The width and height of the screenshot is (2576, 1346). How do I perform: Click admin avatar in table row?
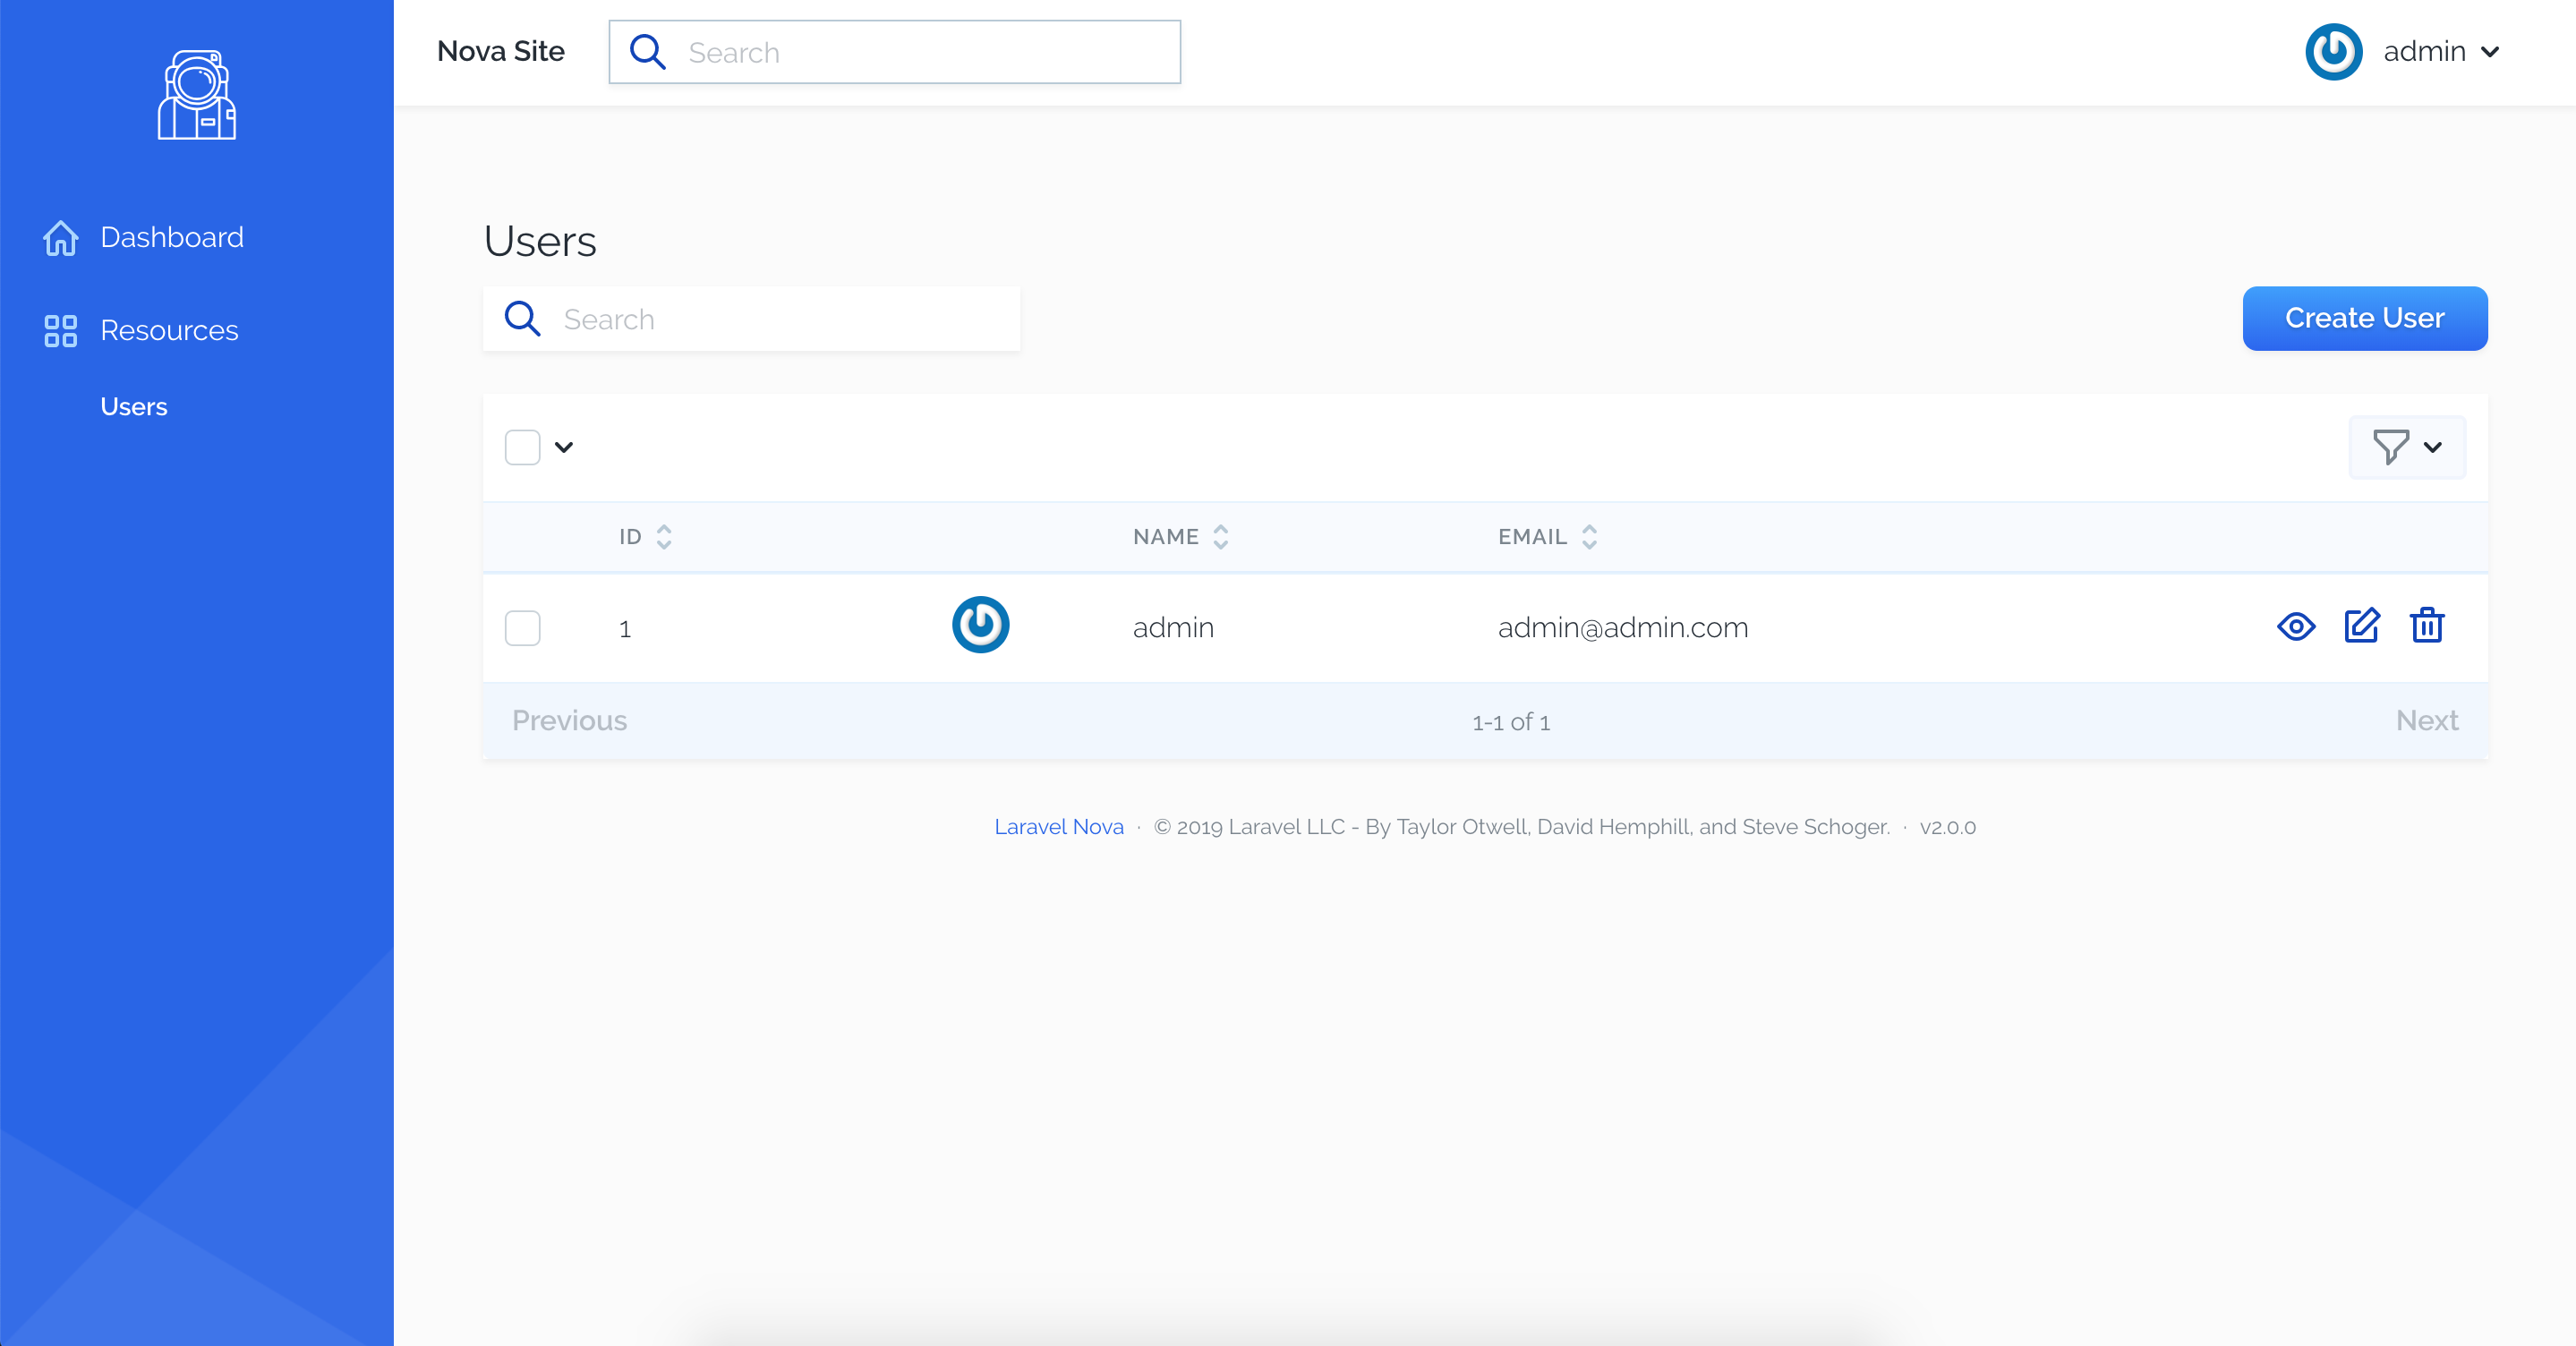tap(980, 626)
